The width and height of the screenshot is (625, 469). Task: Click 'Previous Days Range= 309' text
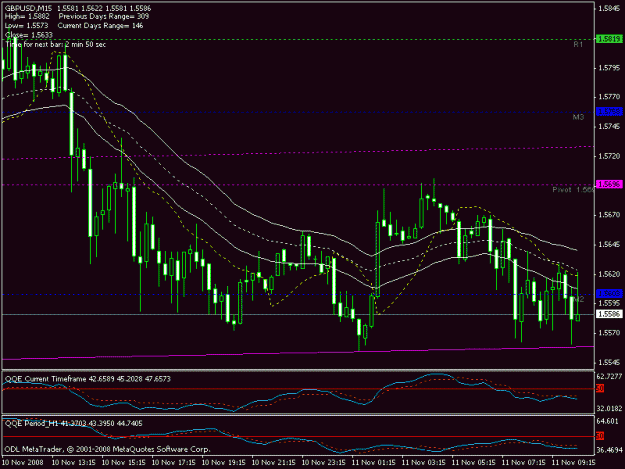(x=104, y=17)
